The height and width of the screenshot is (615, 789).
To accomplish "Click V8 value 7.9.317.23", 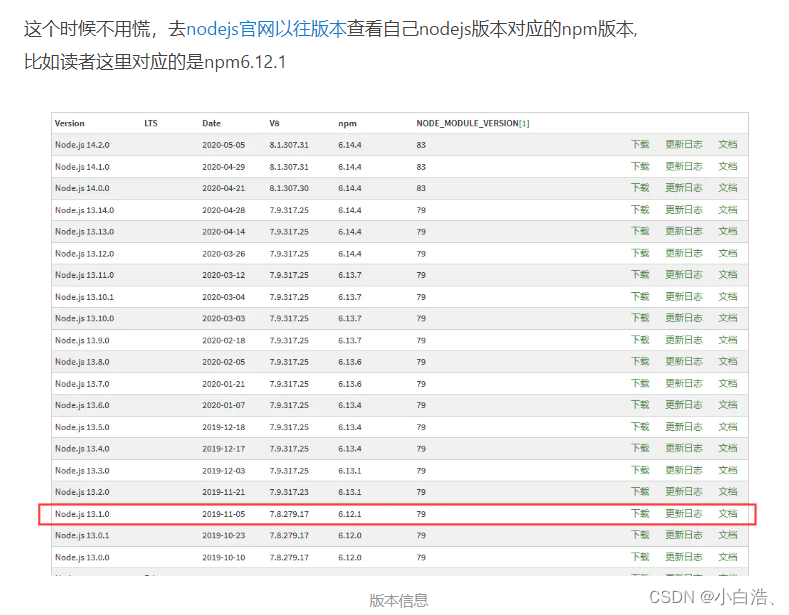I will point(289,492).
